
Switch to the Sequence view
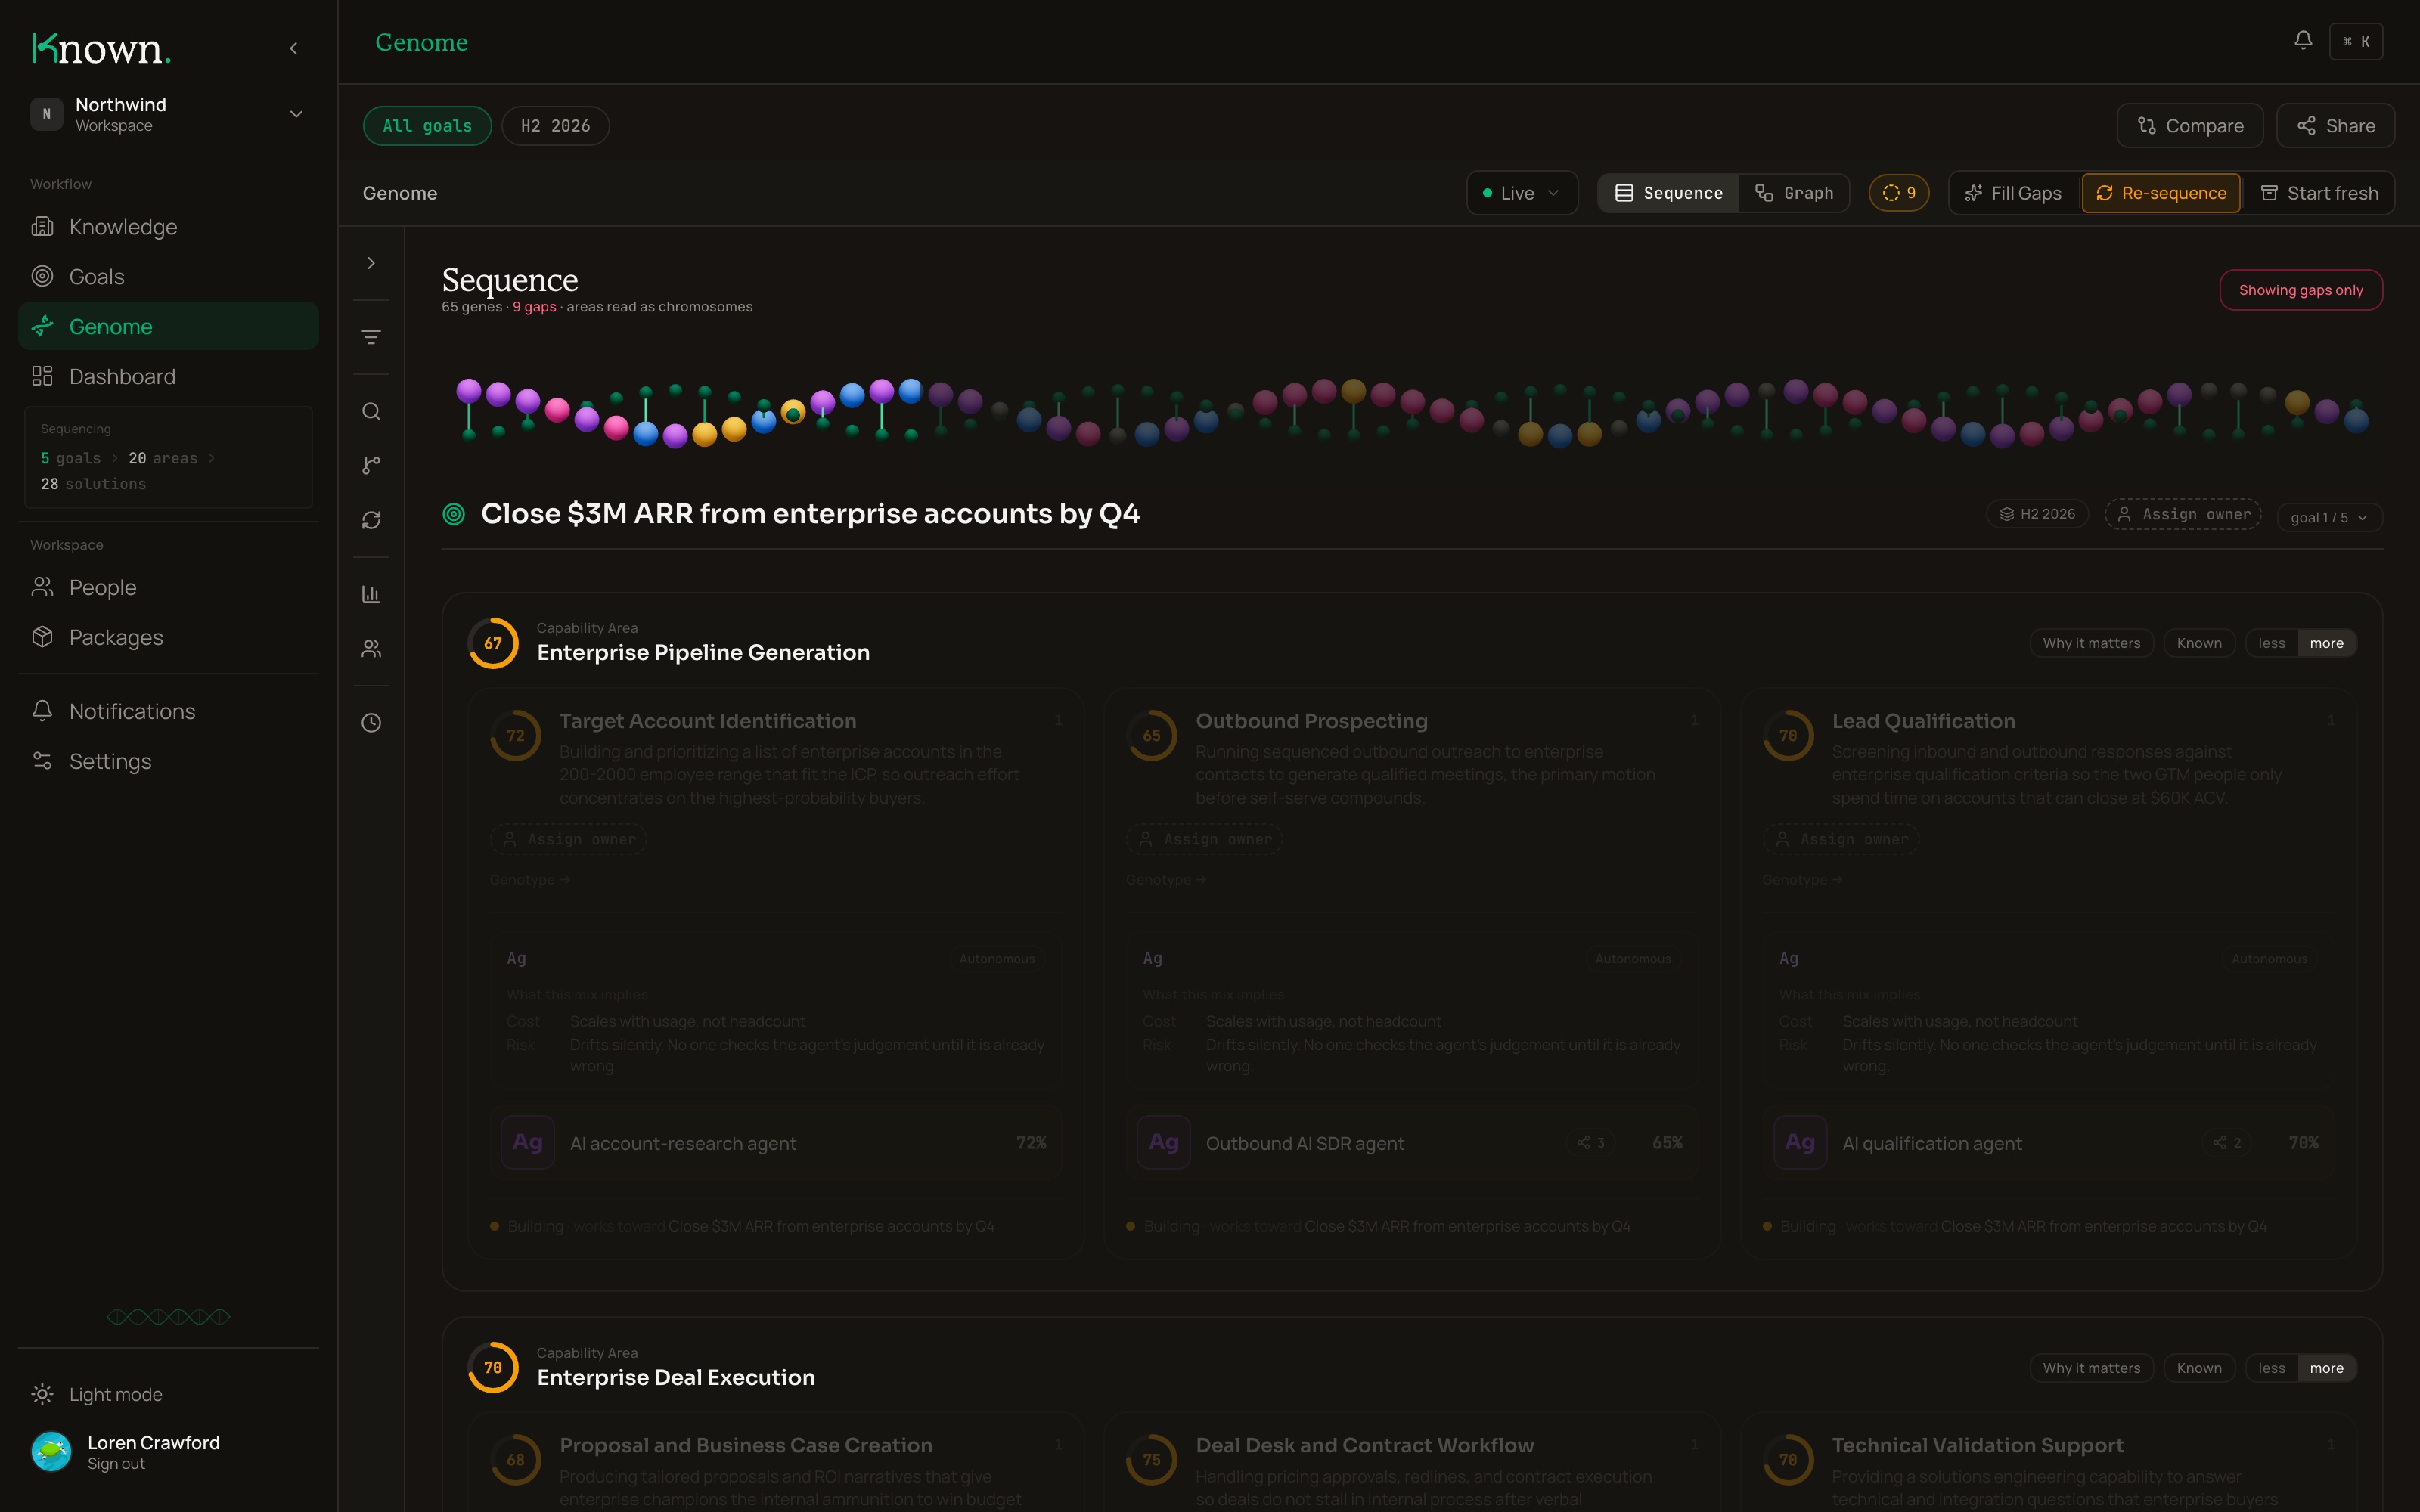(x=1669, y=193)
